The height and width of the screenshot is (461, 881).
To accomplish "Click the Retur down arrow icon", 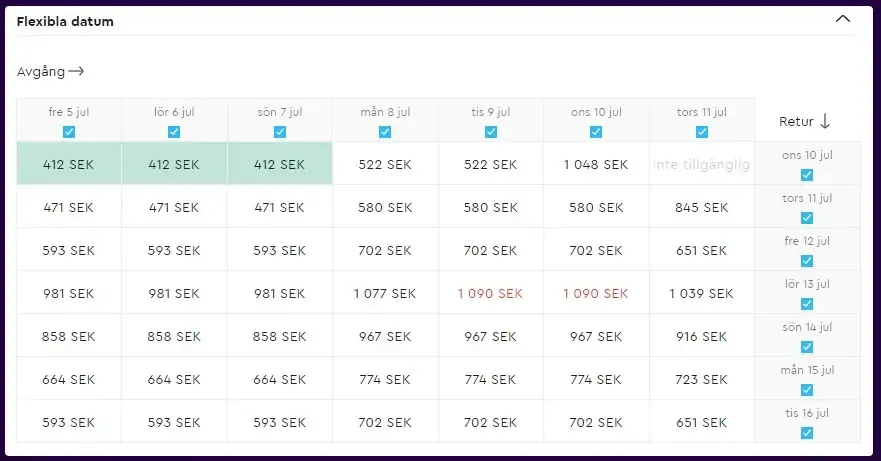I will [x=825, y=121].
